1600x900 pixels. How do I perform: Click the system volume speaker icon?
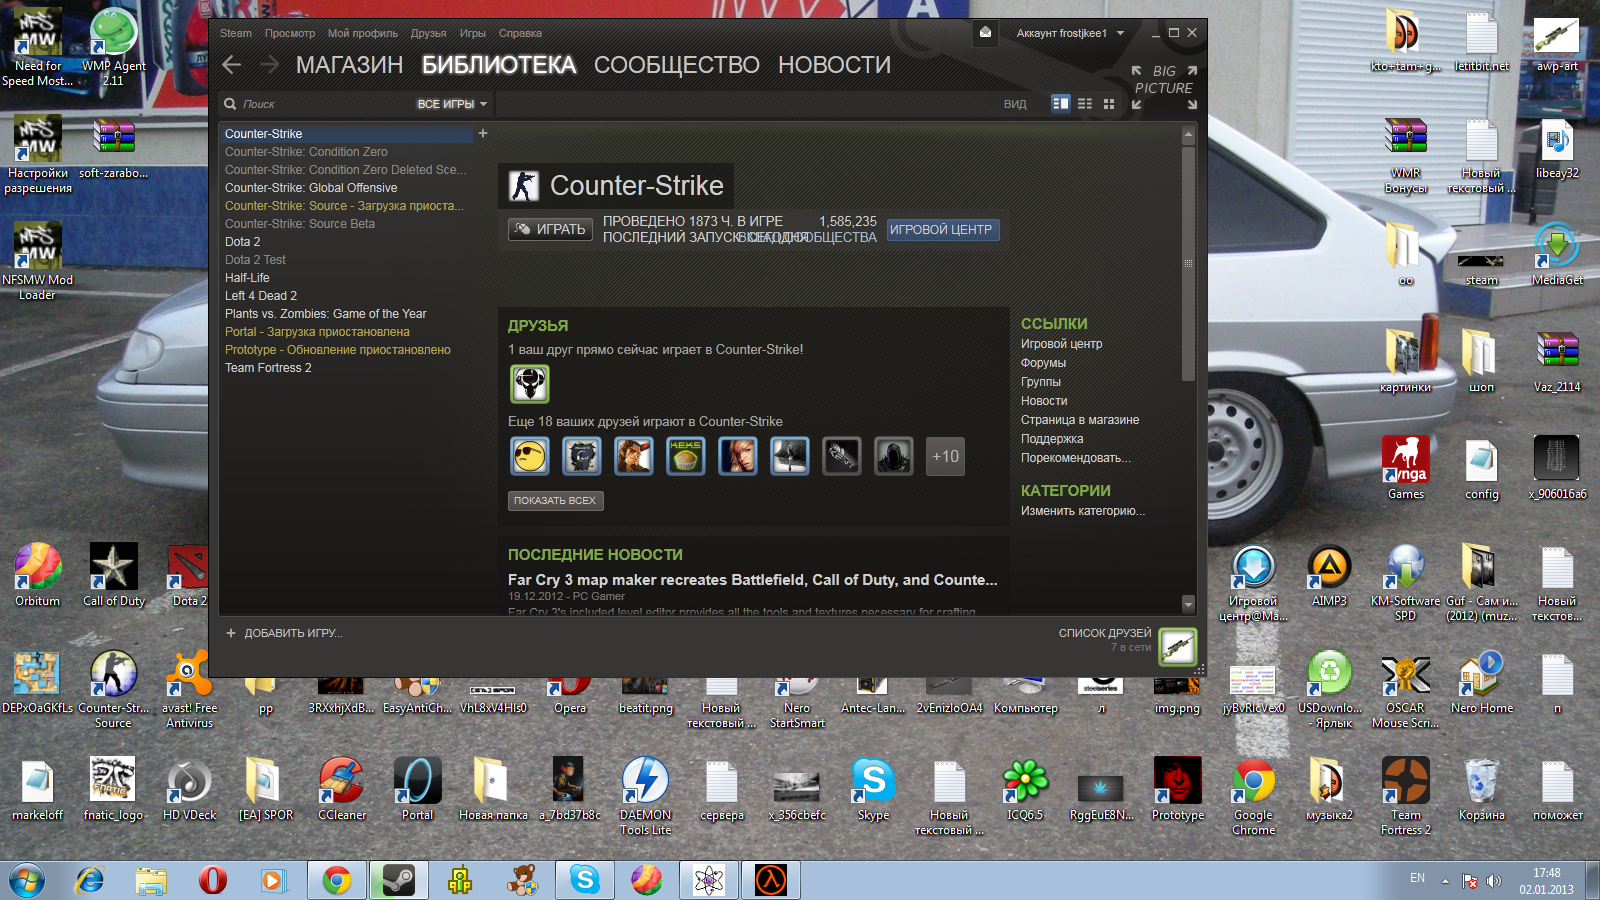(1494, 881)
